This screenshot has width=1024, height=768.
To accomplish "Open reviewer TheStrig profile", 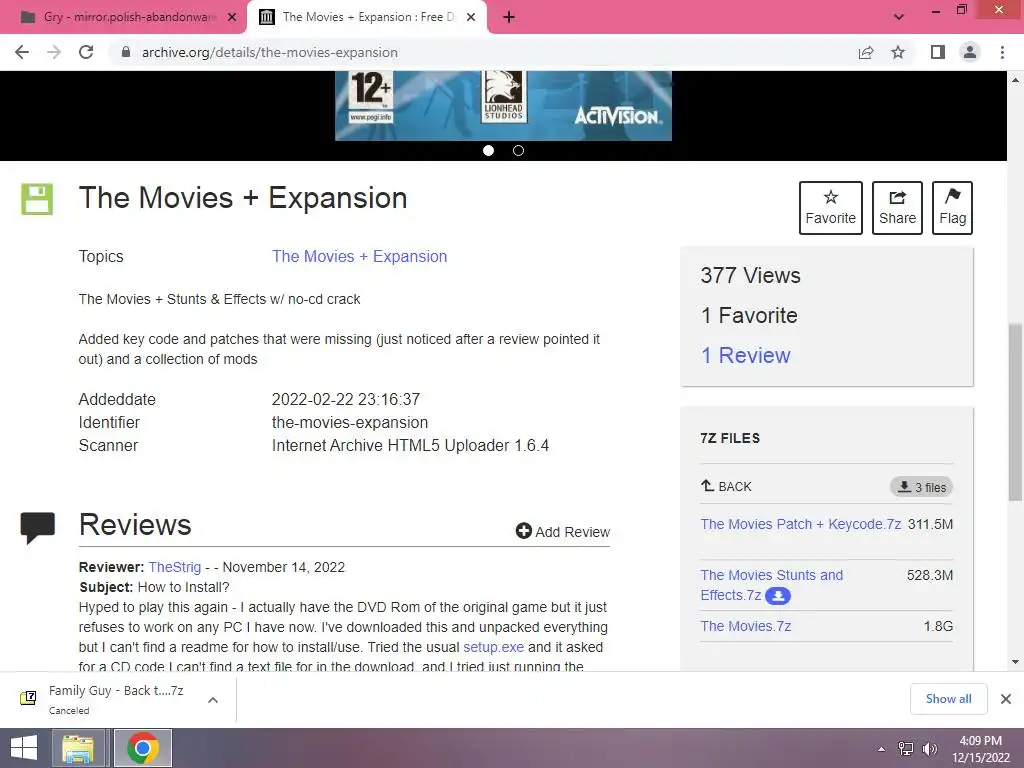I will pyautogui.click(x=174, y=567).
